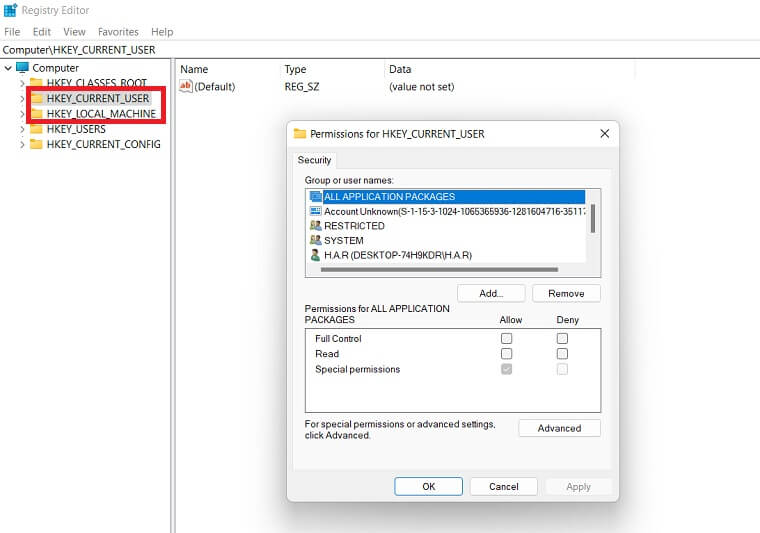The width and height of the screenshot is (760, 533).
Task: Click the RESTRICTED group icon
Action: pos(316,226)
